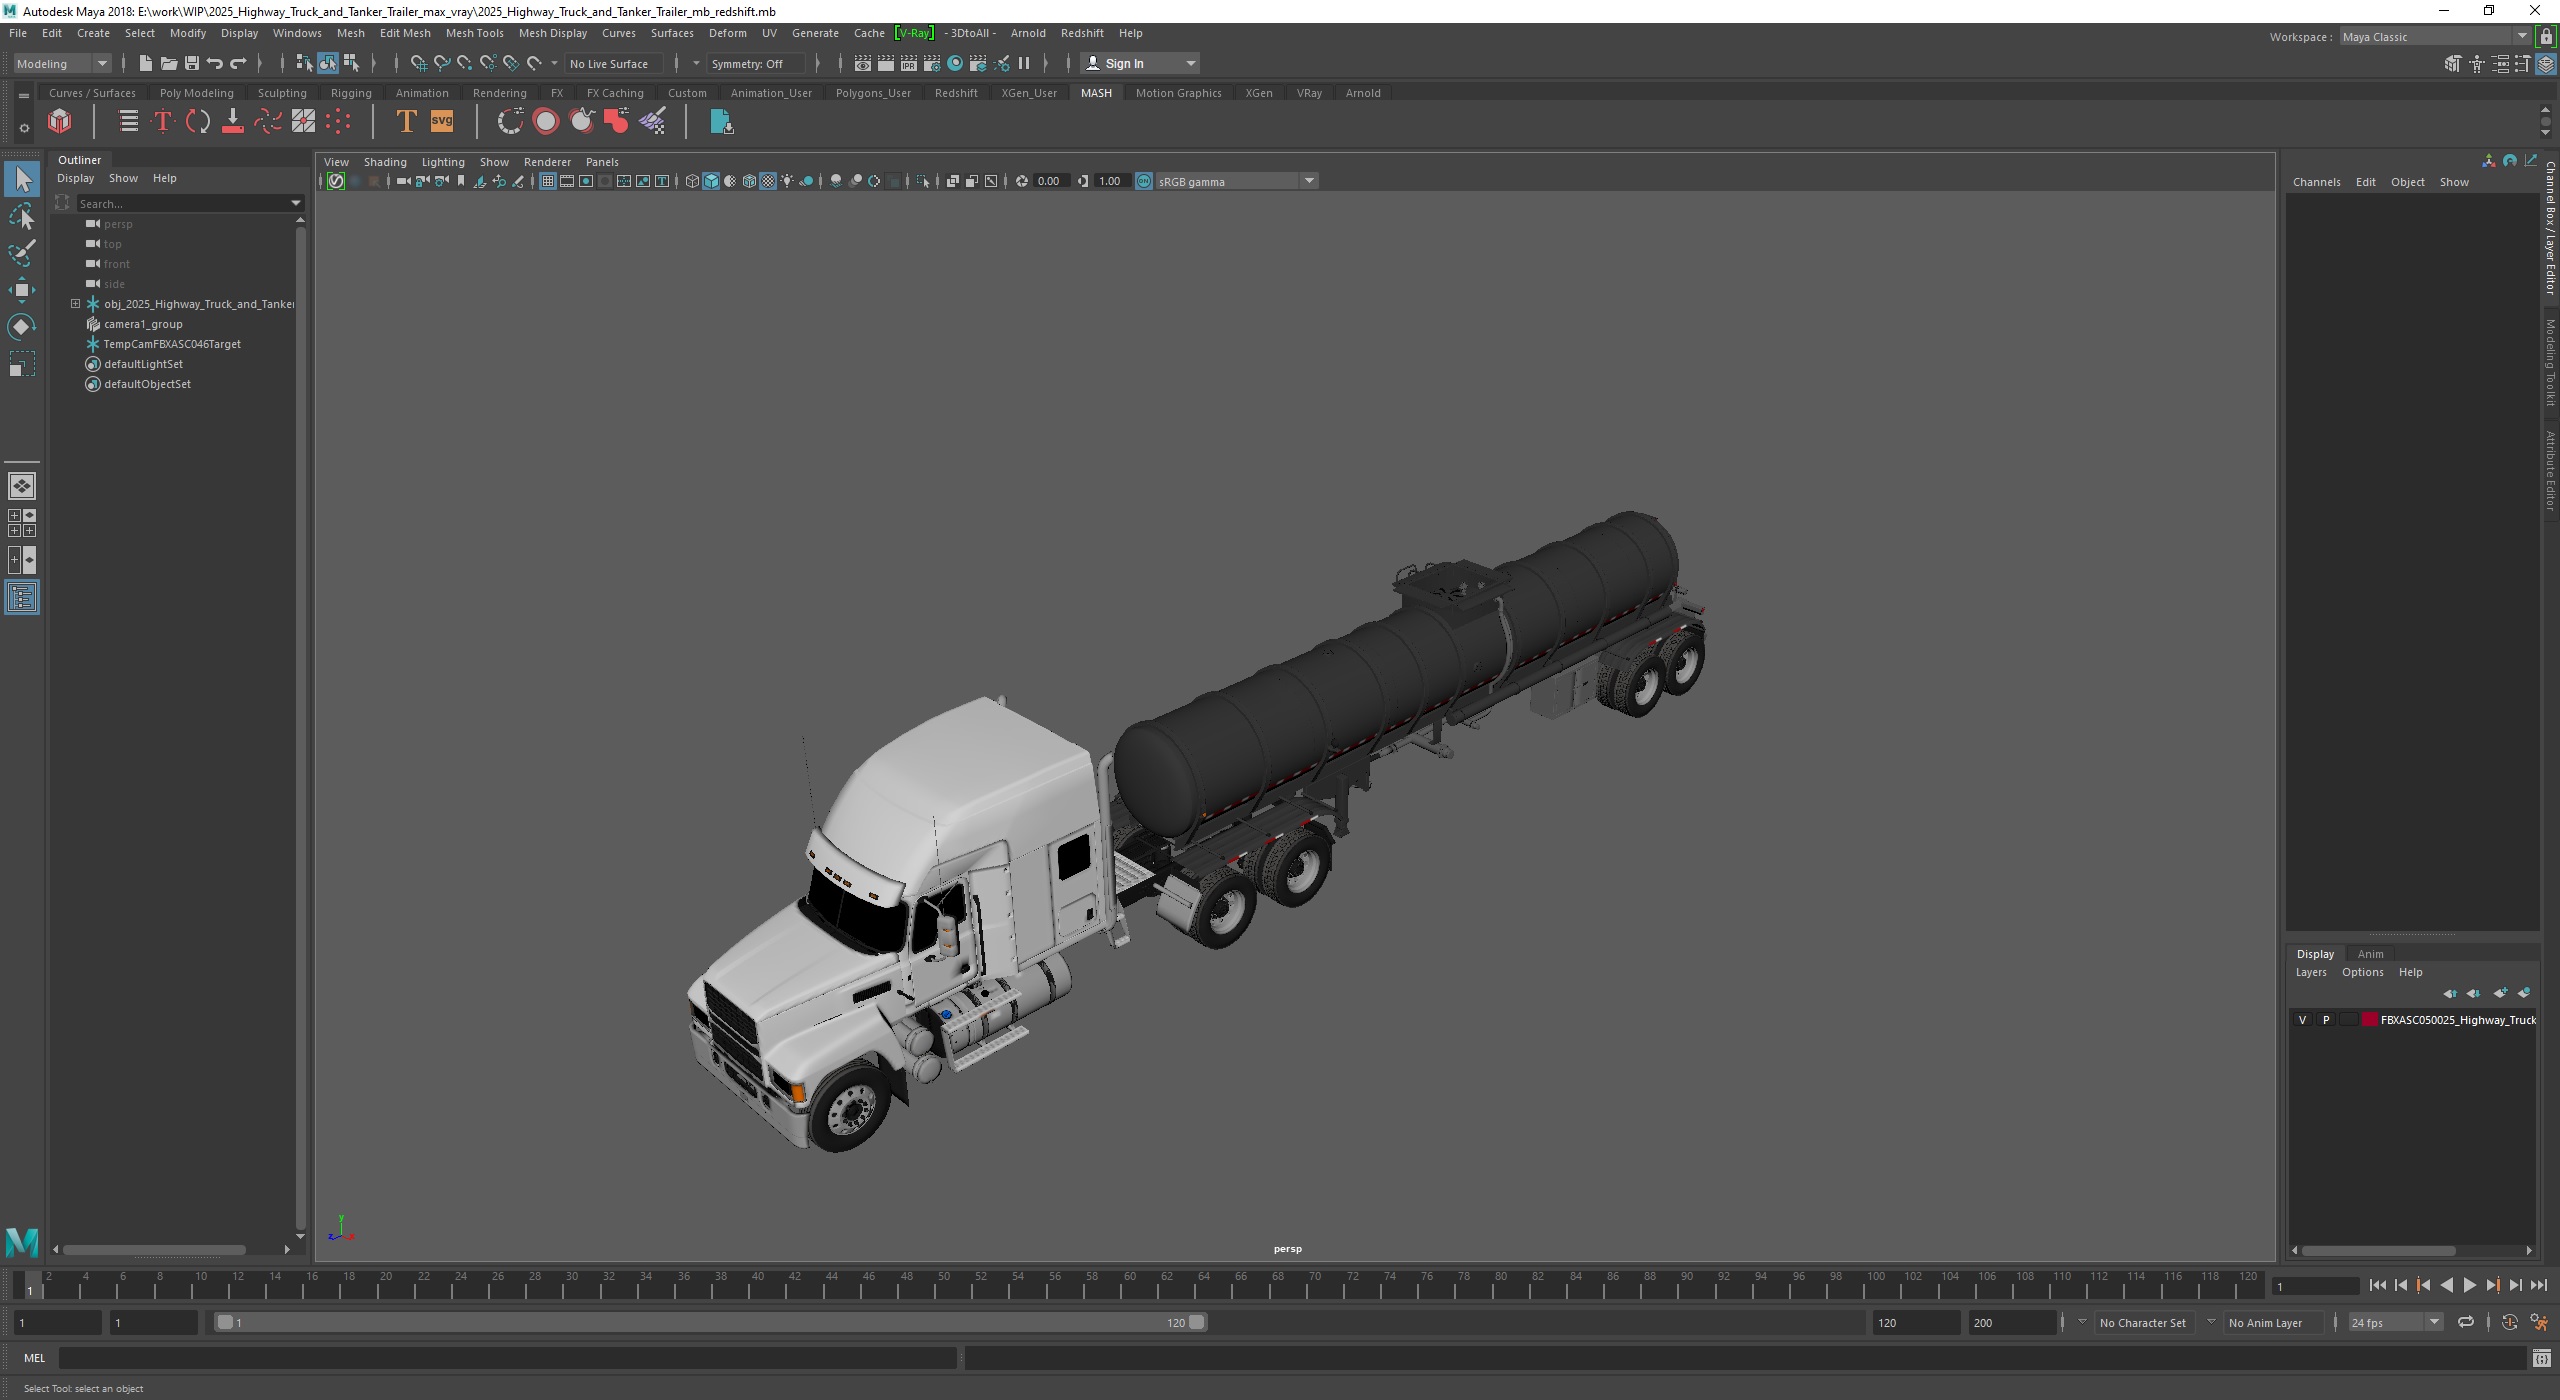The width and height of the screenshot is (2560, 1400).
Task: Toggle the auto keyframe button
Action: 2509,1323
